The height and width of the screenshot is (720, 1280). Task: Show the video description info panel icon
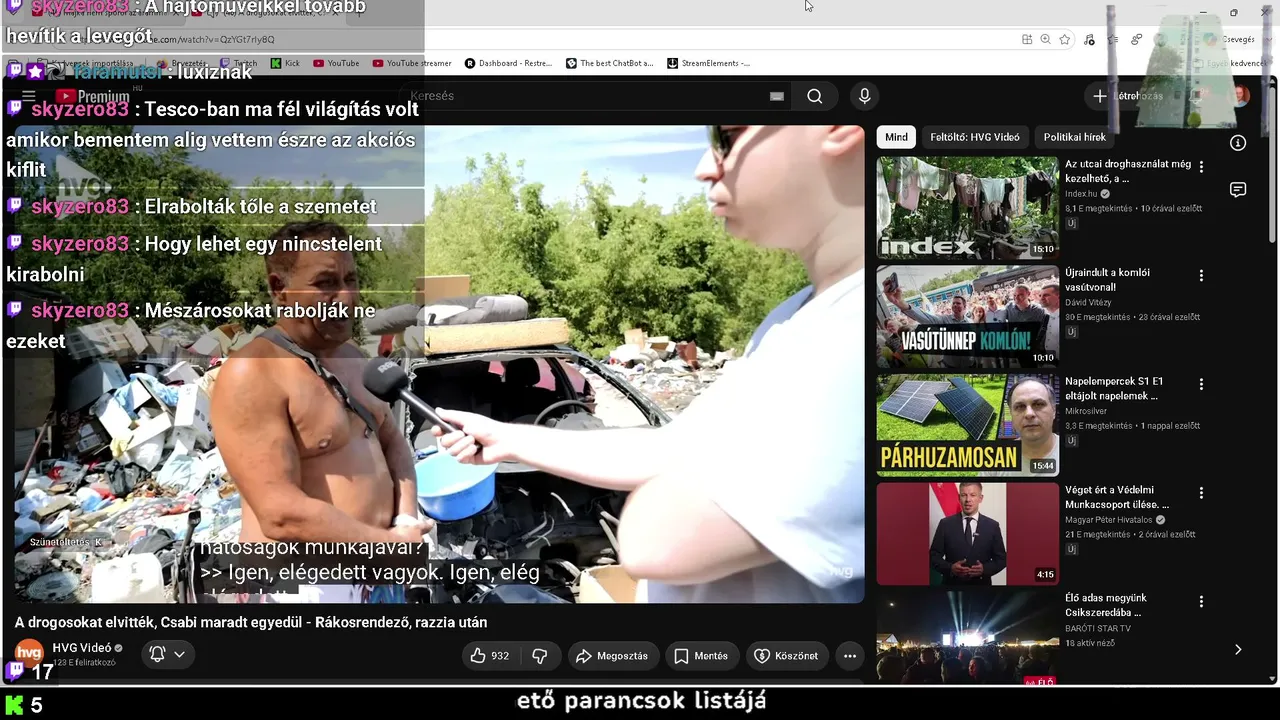pos(1238,143)
